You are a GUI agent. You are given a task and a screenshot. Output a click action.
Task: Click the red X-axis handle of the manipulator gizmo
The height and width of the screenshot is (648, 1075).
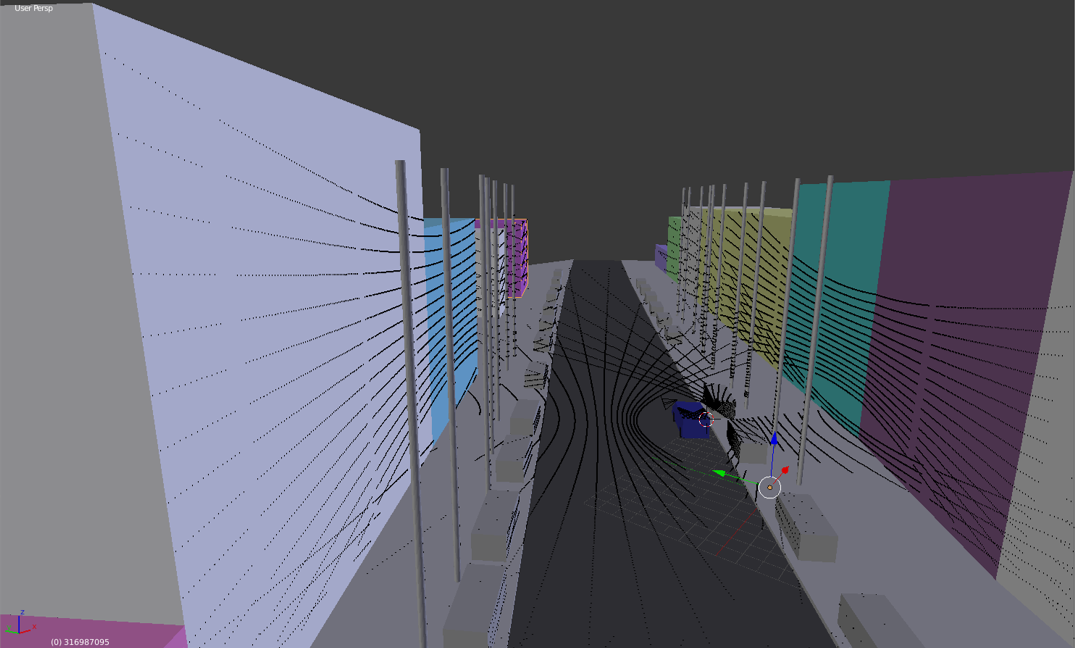coord(786,470)
